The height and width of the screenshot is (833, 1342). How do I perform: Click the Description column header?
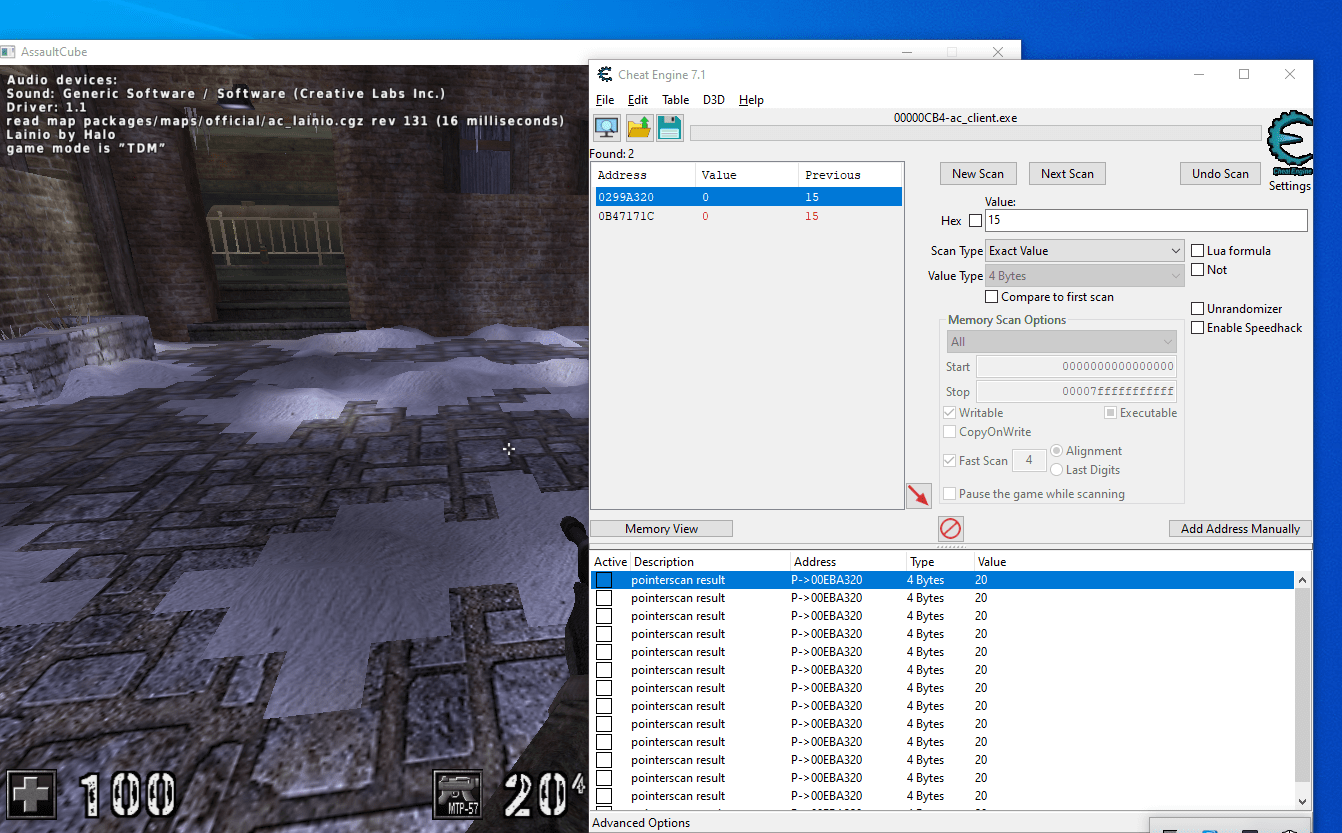pyautogui.click(x=710, y=562)
